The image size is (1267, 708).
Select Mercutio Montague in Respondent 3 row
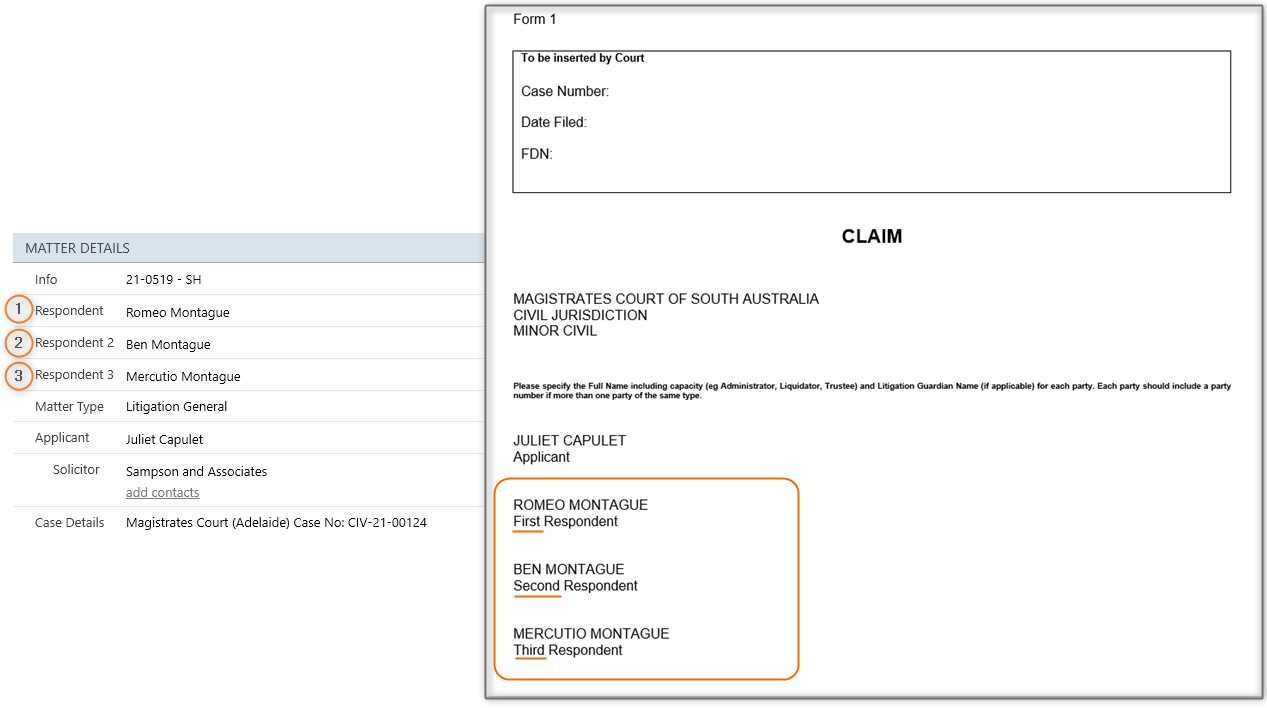coord(183,377)
